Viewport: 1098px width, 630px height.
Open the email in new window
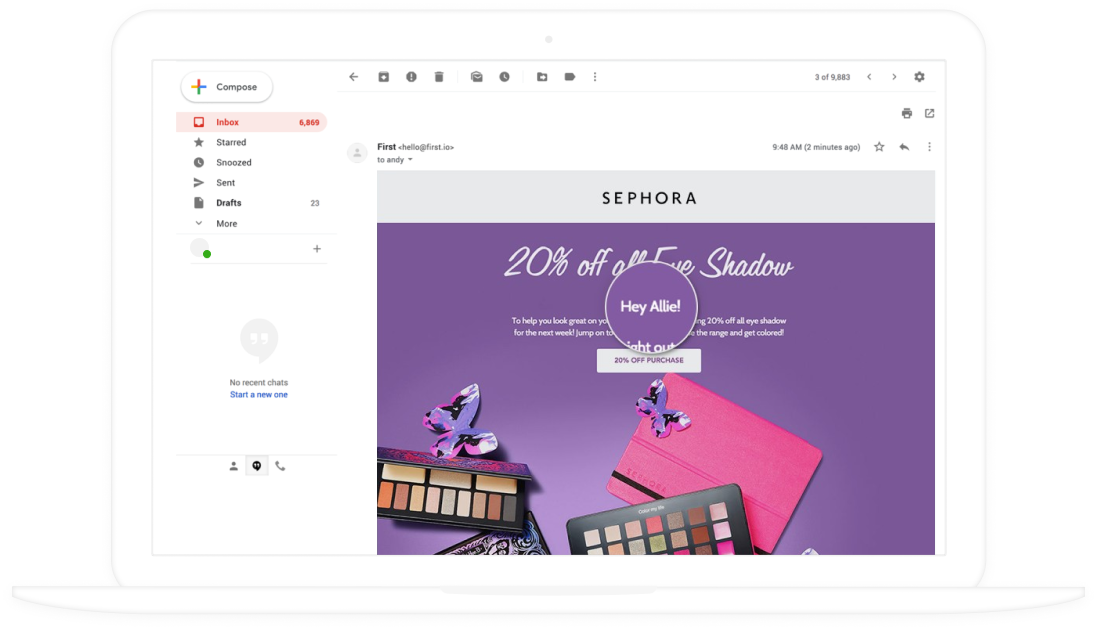click(930, 113)
